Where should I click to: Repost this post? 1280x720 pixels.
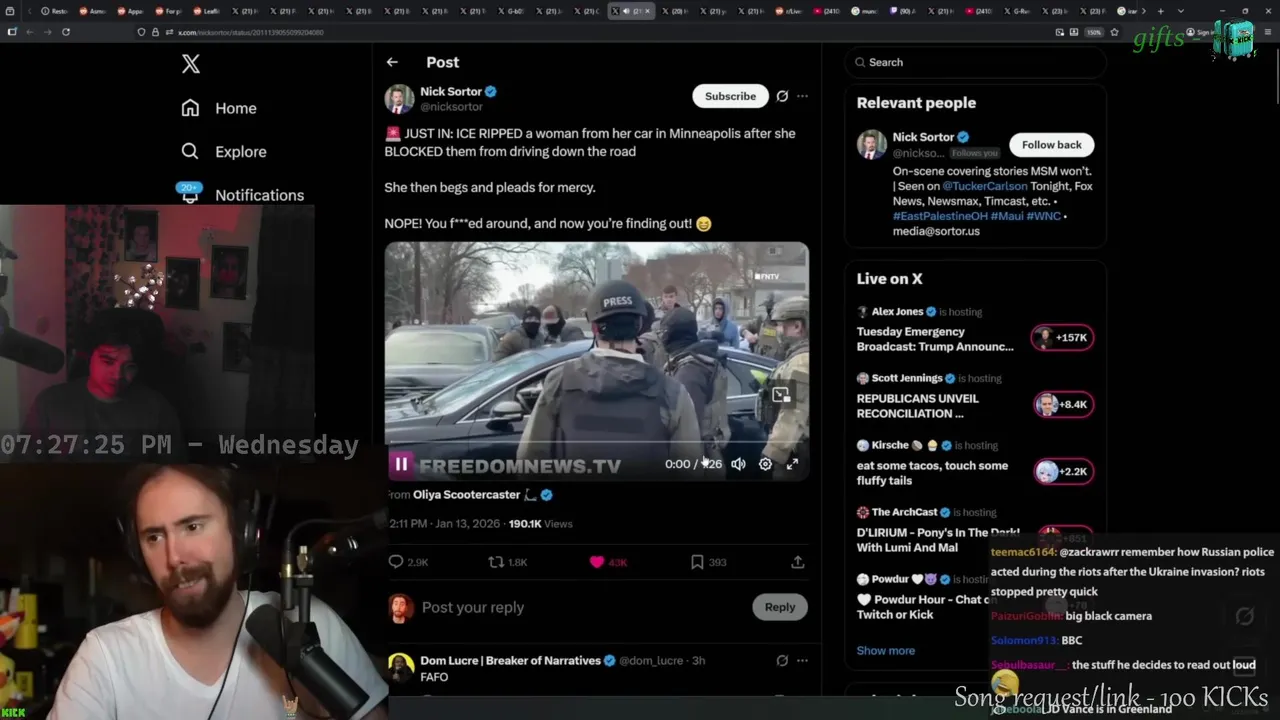[496, 562]
